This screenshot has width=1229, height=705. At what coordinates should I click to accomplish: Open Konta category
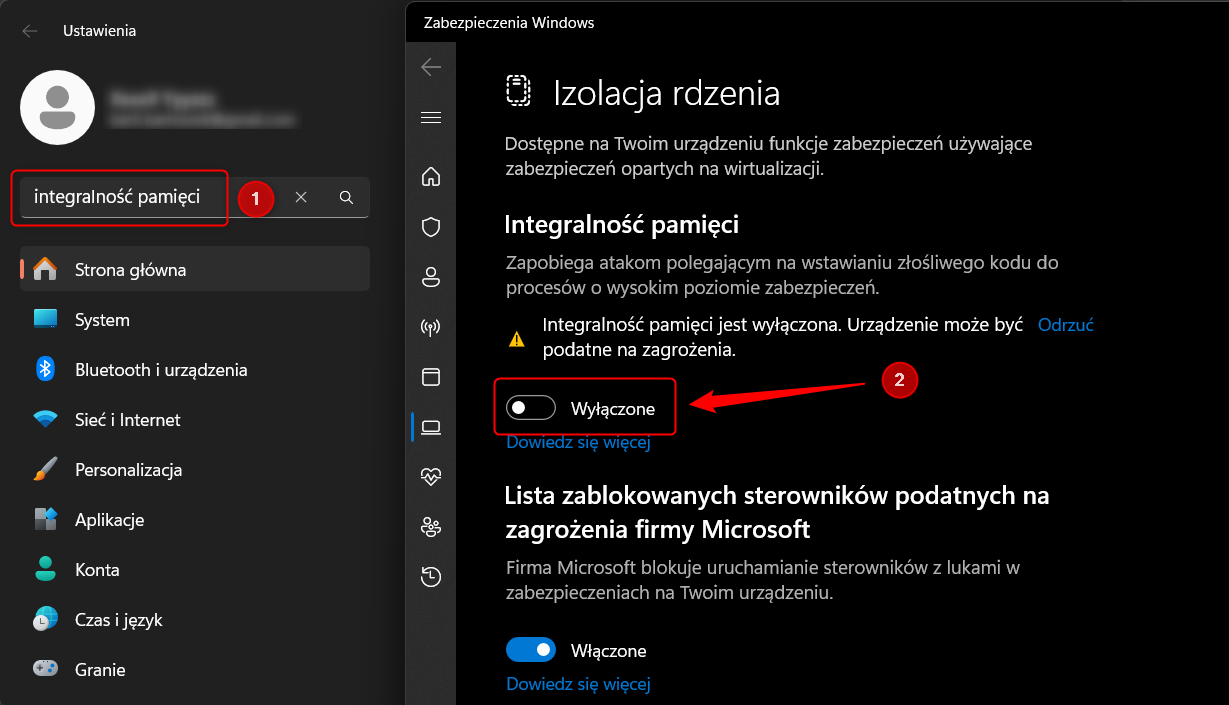click(195, 569)
